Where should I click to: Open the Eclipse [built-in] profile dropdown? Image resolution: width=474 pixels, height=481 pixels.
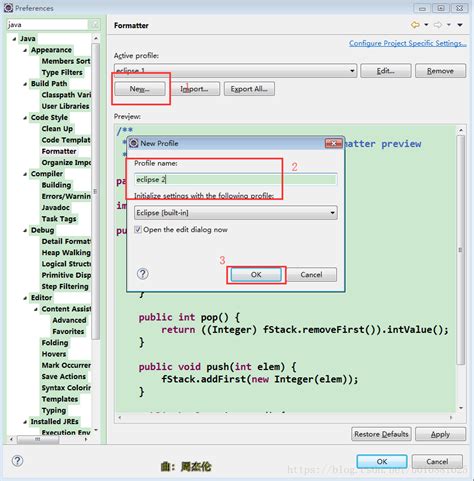pos(236,213)
